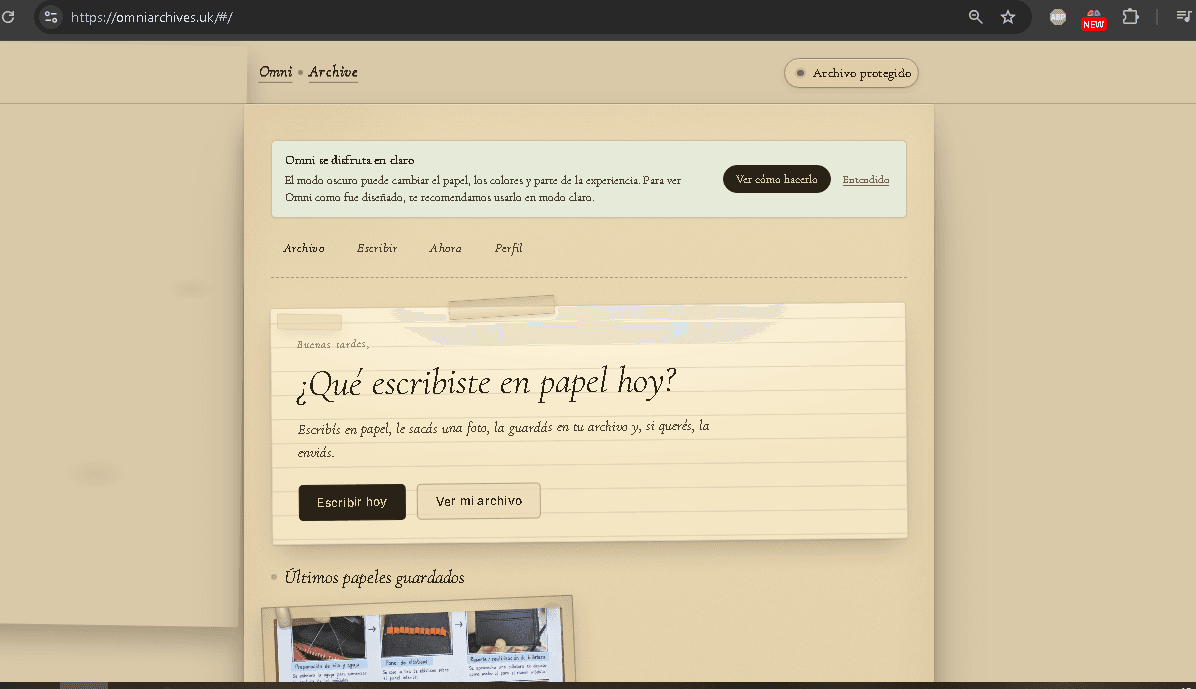This screenshot has width=1196, height=689.
Task: Open the media control icon in the browser toolbar
Action: click(1184, 16)
